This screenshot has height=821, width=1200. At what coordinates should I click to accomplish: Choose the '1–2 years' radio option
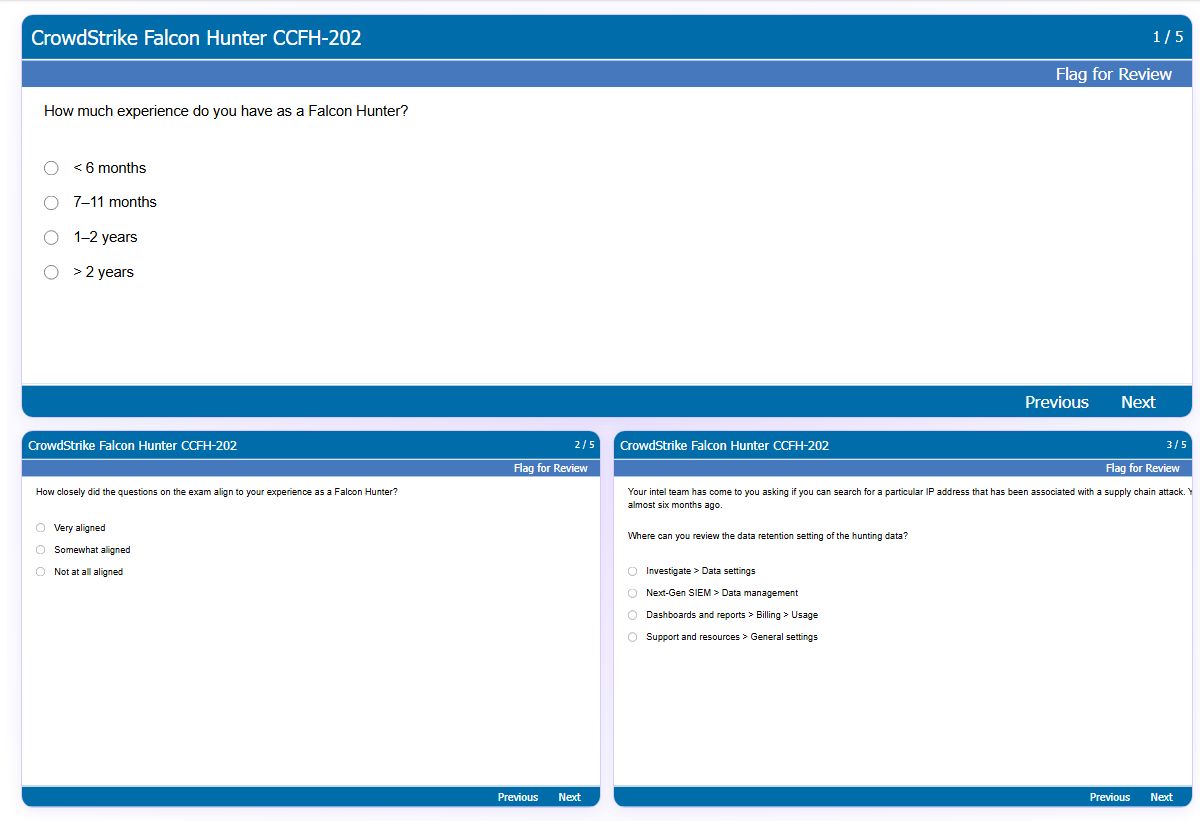[x=51, y=238]
